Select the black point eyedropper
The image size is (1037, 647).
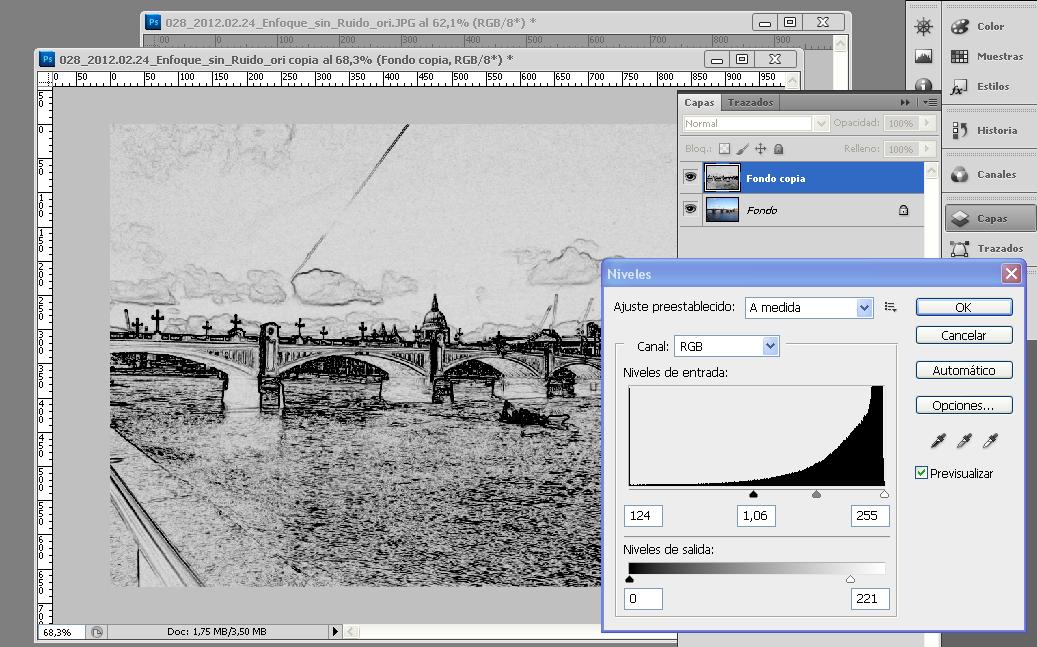tap(937, 440)
